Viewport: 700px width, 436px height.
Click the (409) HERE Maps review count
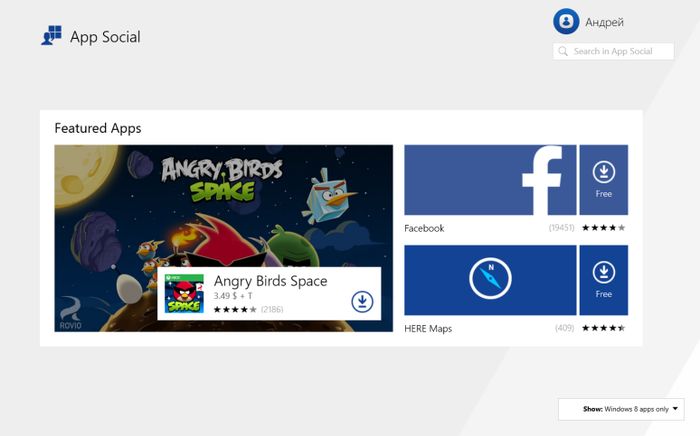pos(565,328)
